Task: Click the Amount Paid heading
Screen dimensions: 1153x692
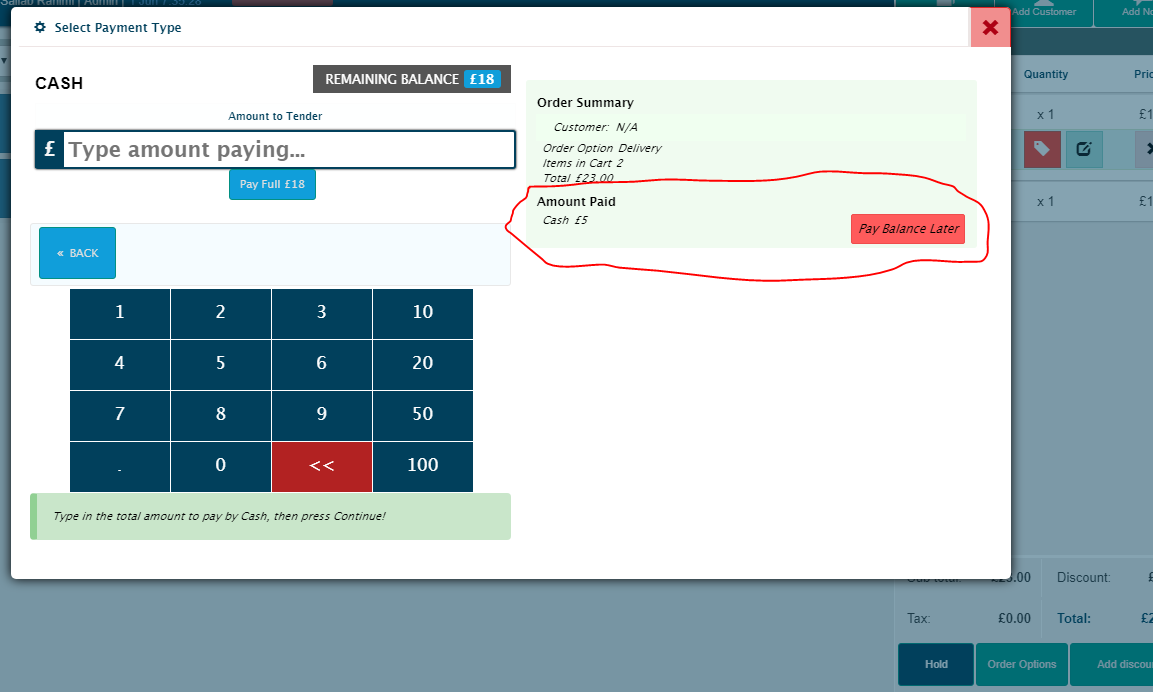Action: (x=576, y=201)
